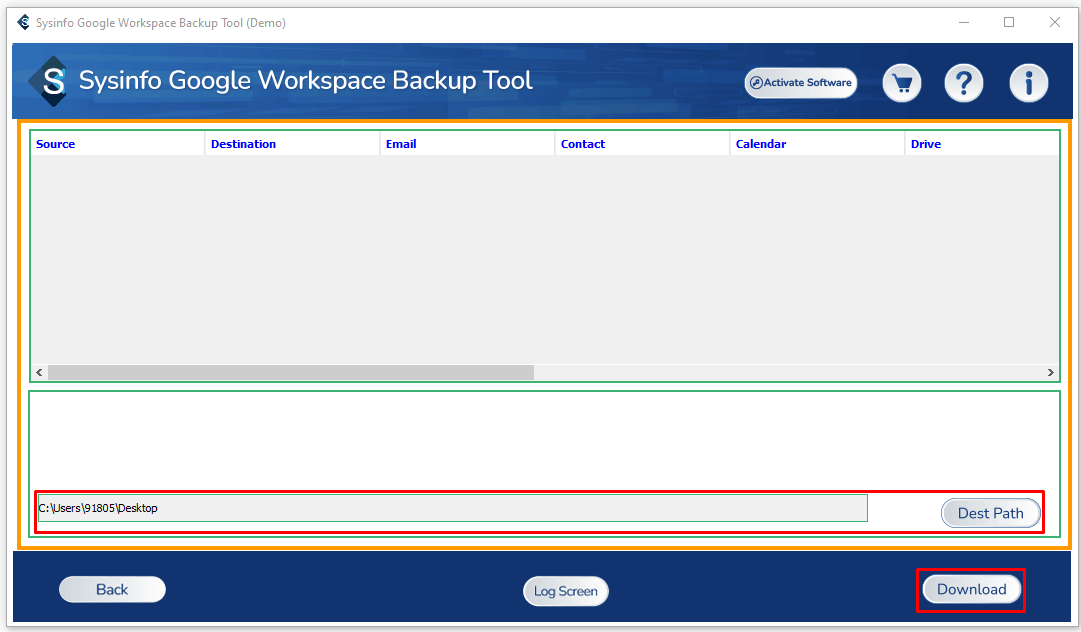Start backup with Download button
This screenshot has width=1081, height=632.
[971, 589]
